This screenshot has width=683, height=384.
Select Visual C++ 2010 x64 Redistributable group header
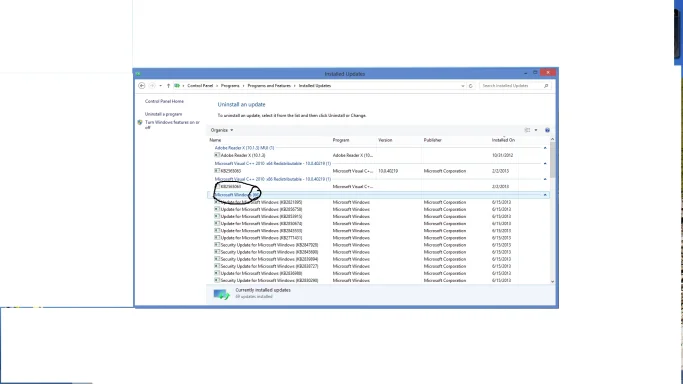pyautogui.click(x=273, y=164)
